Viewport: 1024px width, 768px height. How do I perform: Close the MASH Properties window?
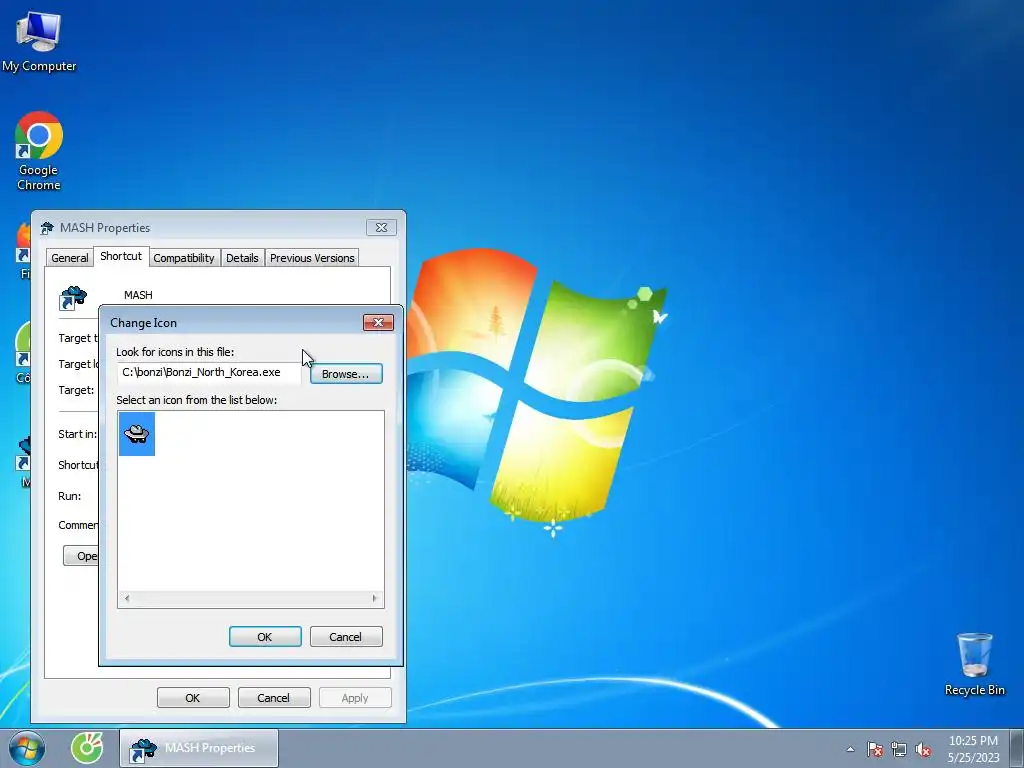click(381, 227)
